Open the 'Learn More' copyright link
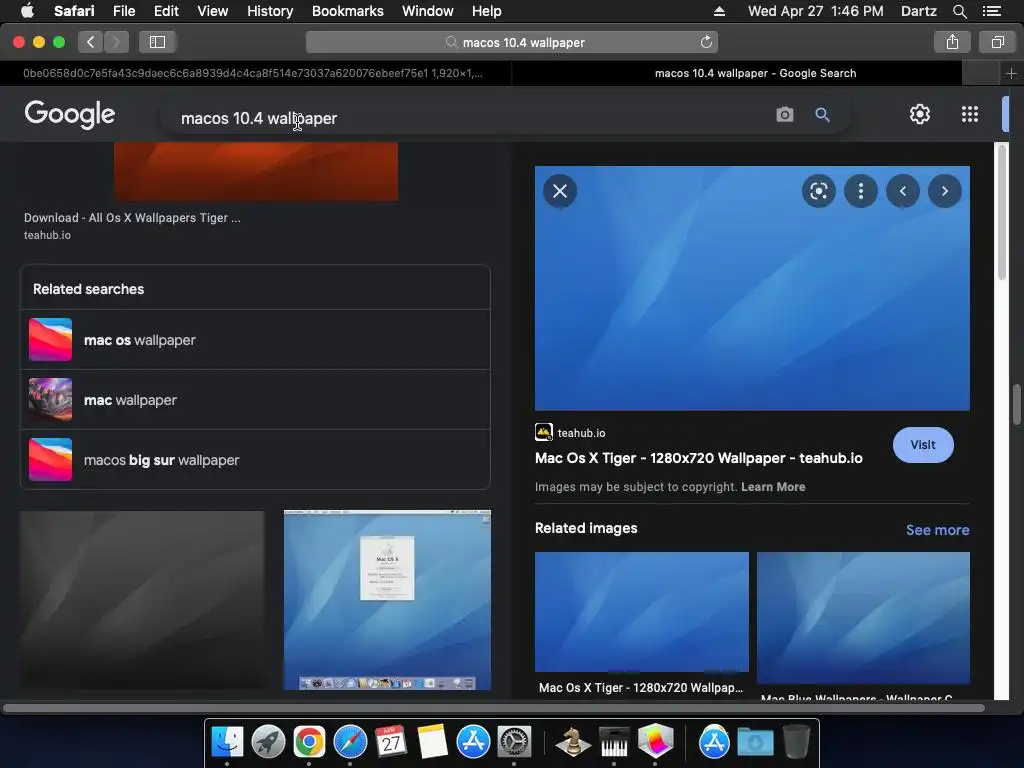This screenshot has width=1024, height=768. coord(773,487)
